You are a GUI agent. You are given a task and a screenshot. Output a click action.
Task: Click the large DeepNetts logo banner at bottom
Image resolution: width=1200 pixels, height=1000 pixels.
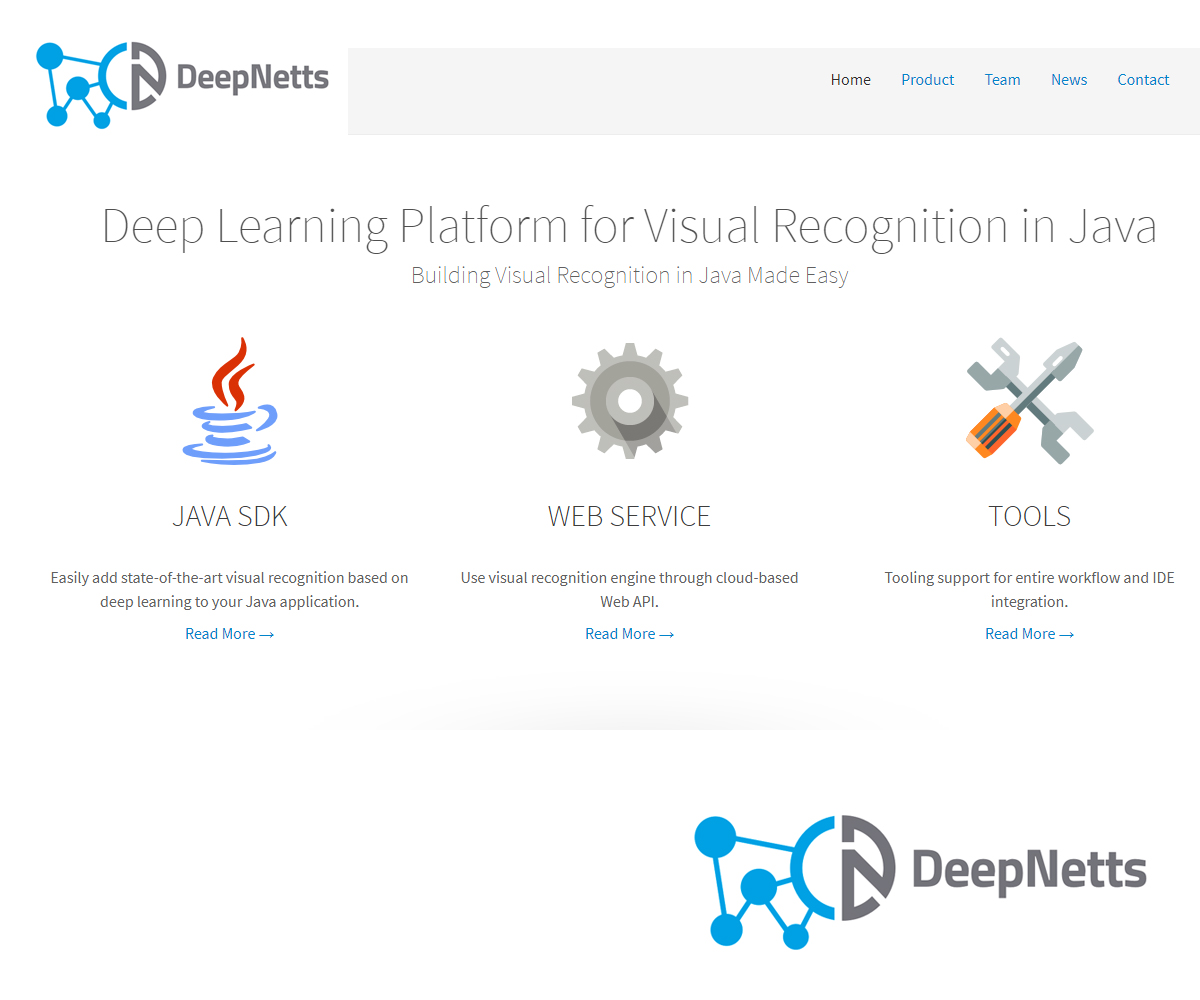[920, 881]
